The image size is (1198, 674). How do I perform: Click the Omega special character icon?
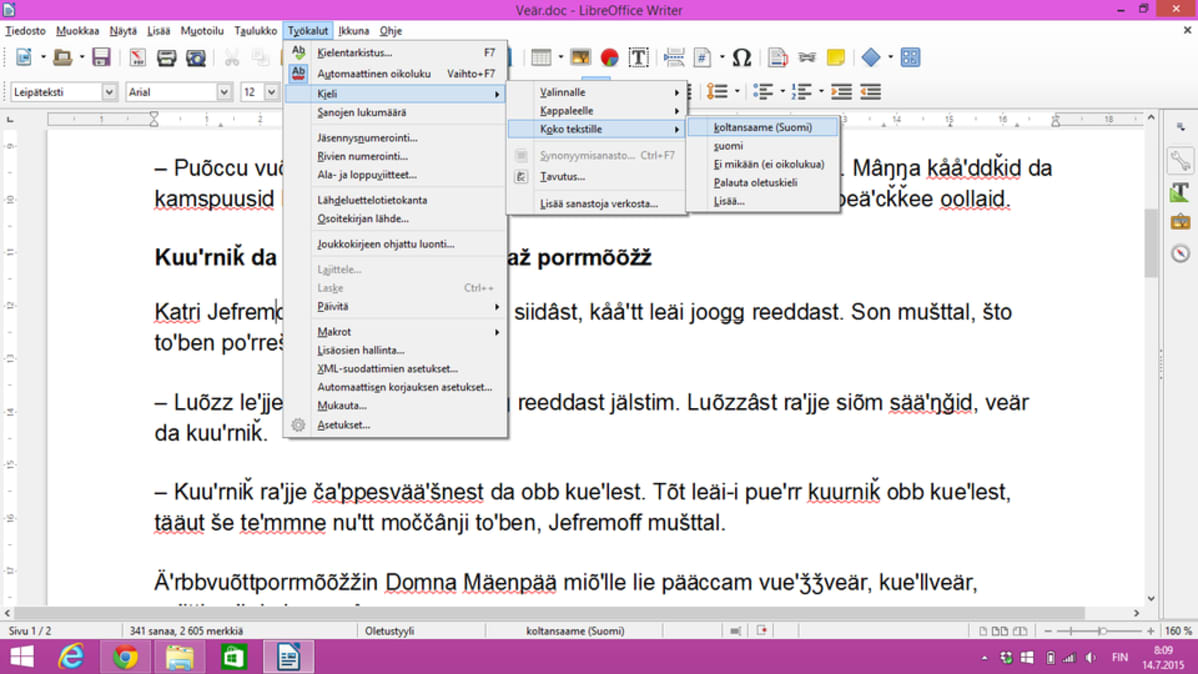(x=741, y=57)
